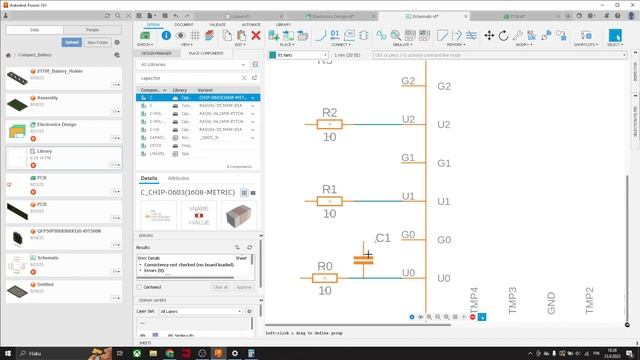Click the Copy icon in Edit group
This screenshot has height=360, width=640.
click(x=227, y=36)
